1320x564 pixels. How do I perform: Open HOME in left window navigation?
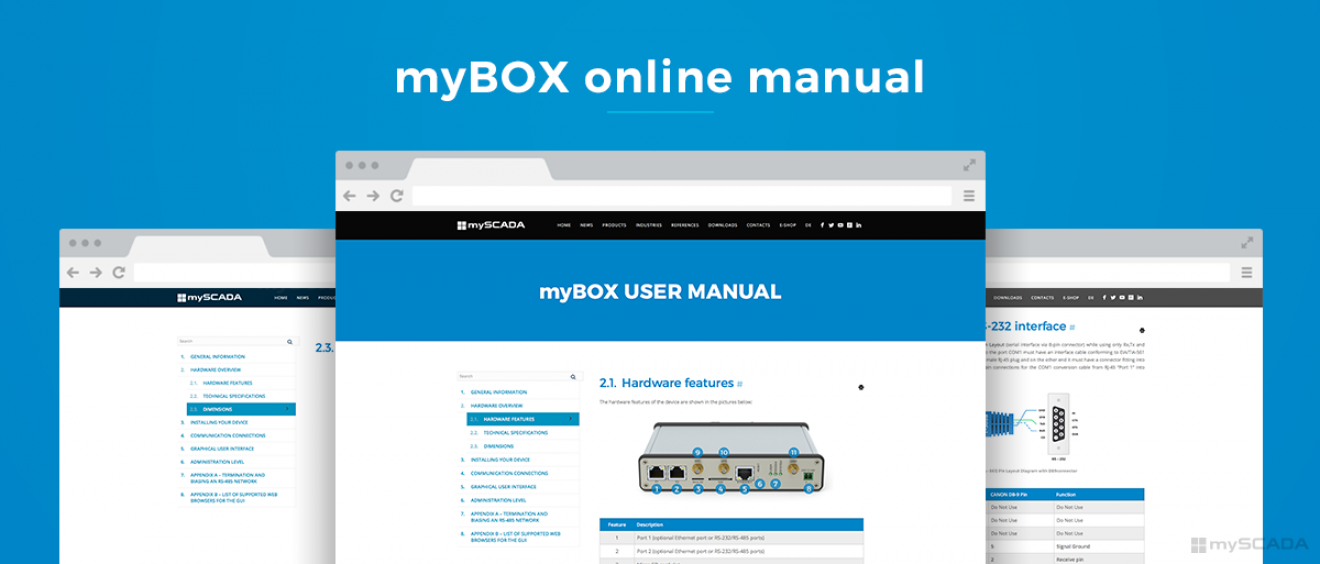(280, 298)
